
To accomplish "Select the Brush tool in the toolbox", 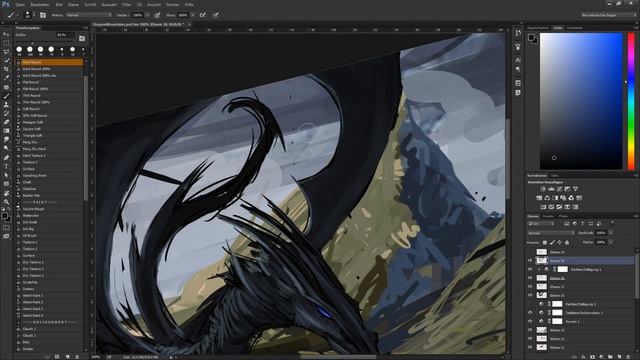I will tap(6, 96).
